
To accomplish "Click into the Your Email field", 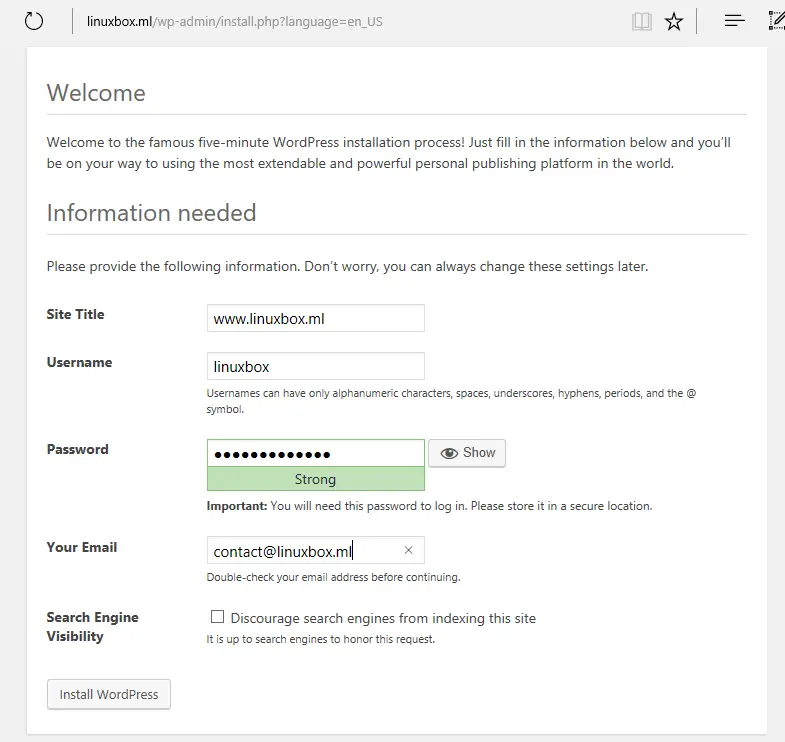I will [x=316, y=550].
